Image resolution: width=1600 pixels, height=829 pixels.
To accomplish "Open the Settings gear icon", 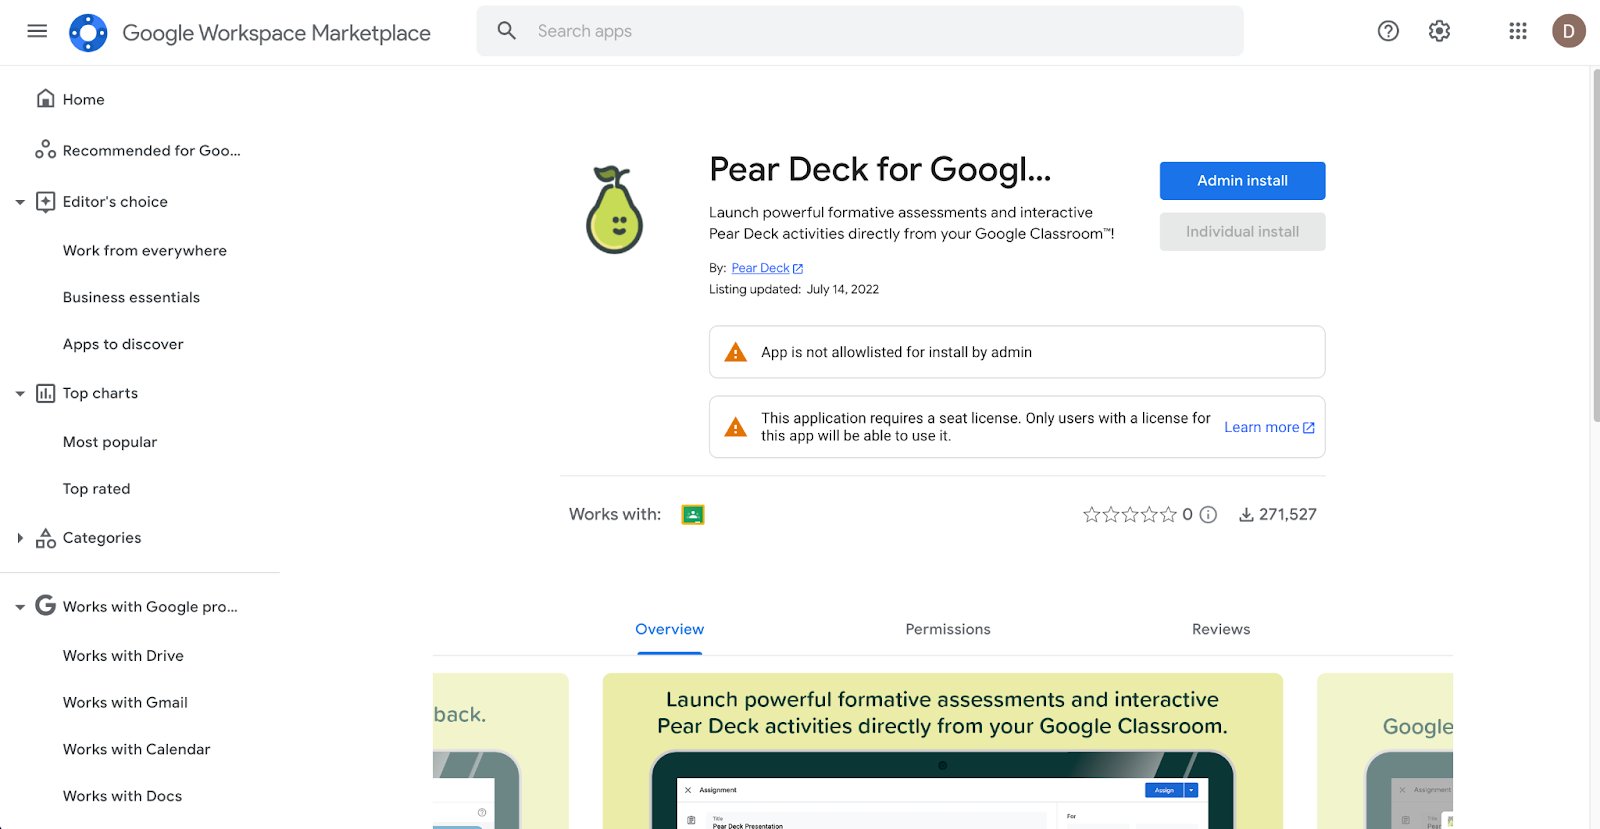I will pos(1439,31).
